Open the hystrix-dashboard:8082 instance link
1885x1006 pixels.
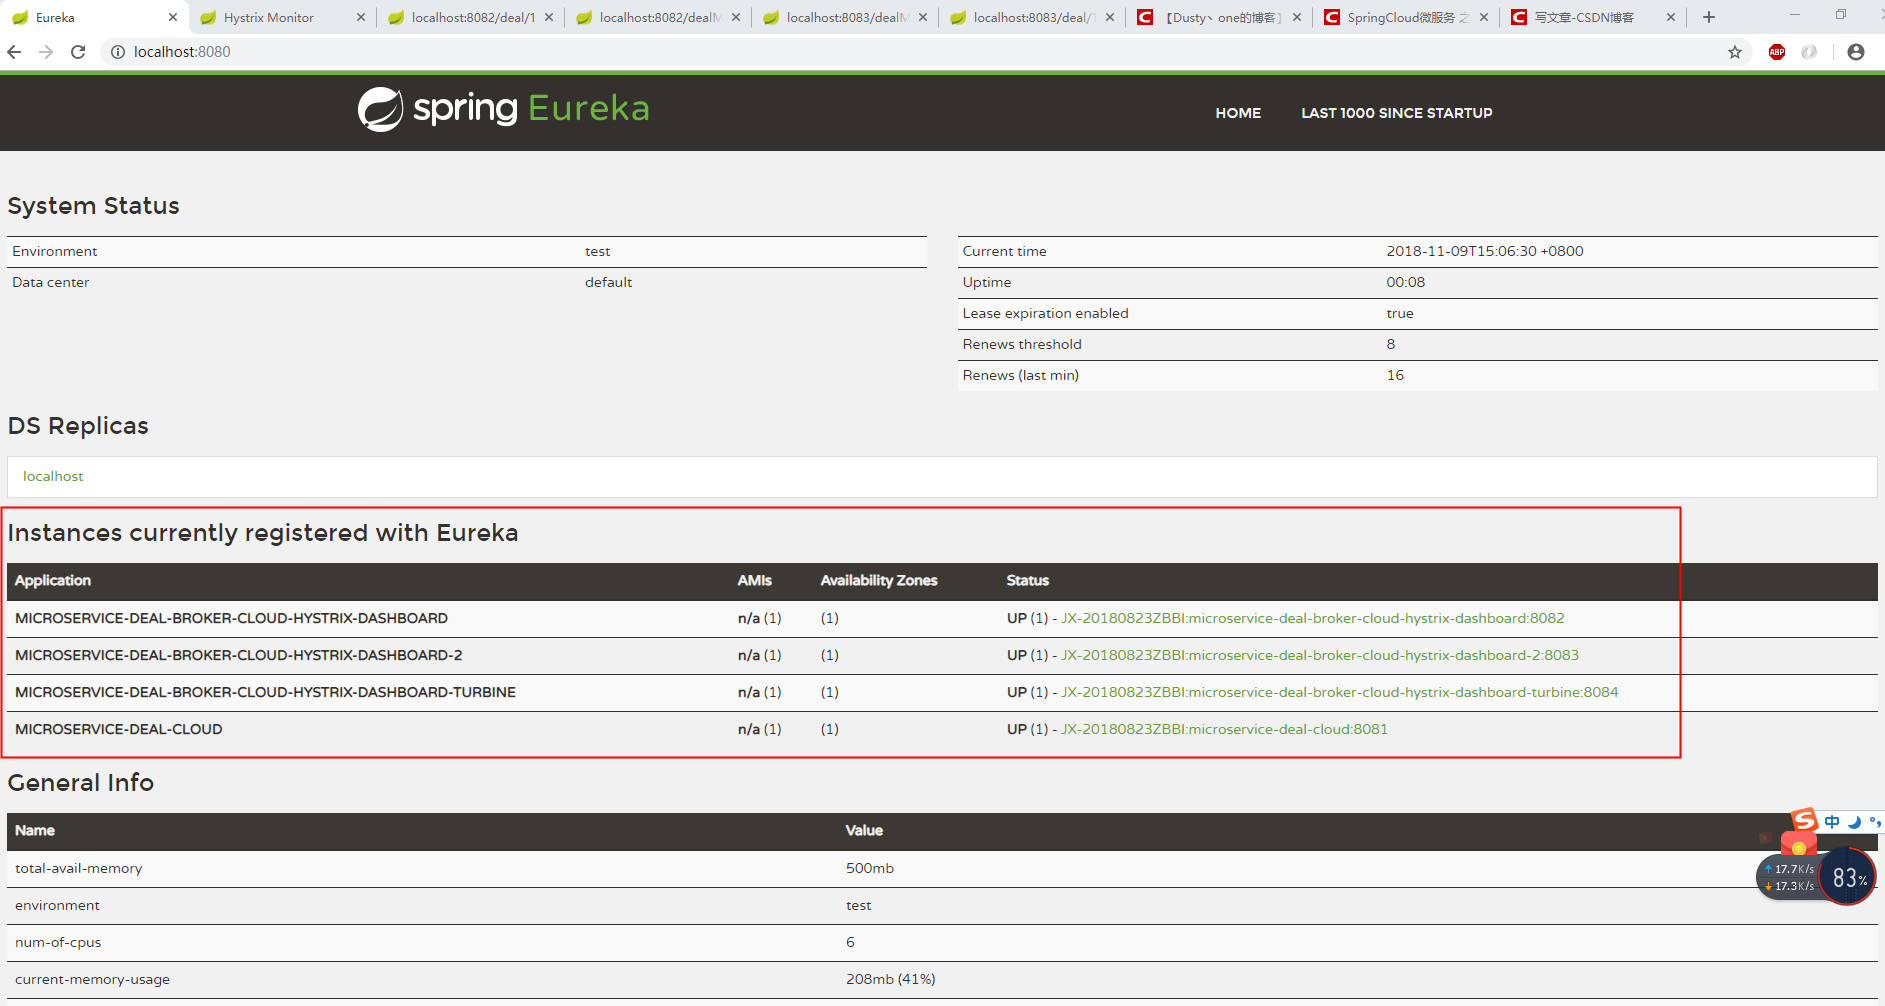click(x=1312, y=618)
